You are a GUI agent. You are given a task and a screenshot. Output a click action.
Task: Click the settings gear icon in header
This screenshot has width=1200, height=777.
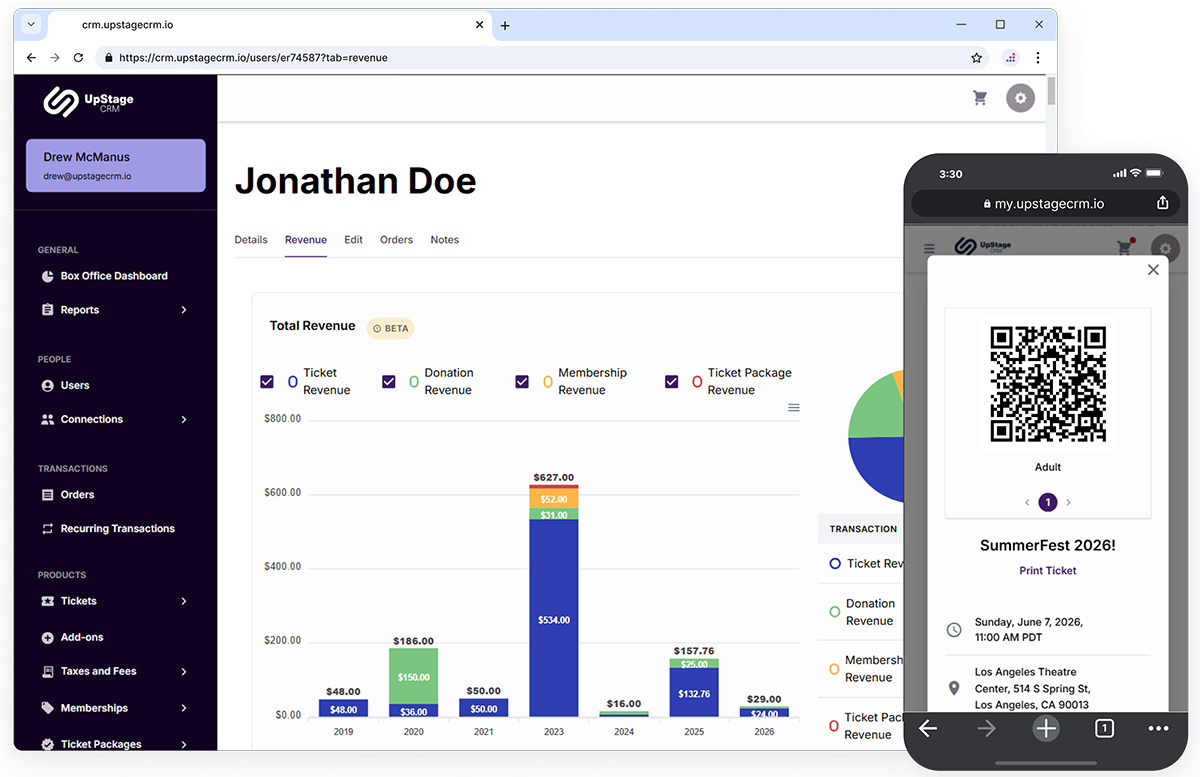(x=1020, y=98)
